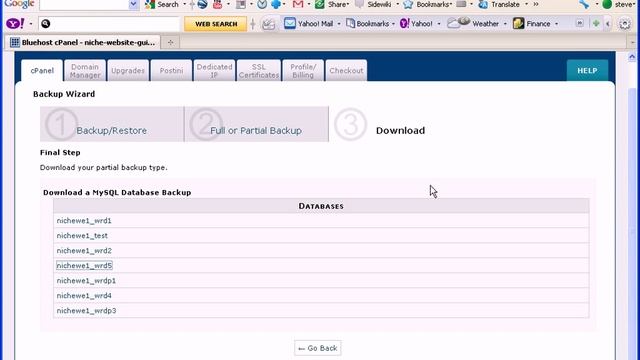Image resolution: width=640 pixels, height=360 pixels.
Task: Expand the Yahoo! logo dropdown arrow
Action: point(31,24)
